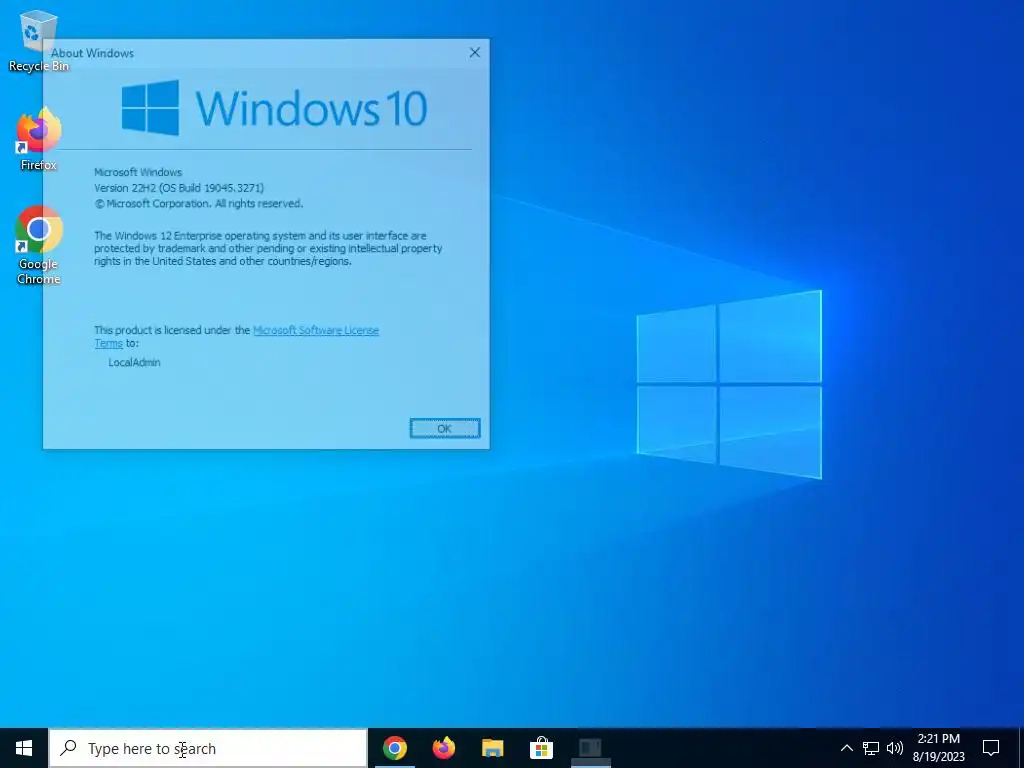
Task: Click the Microsoft Windows heading text
Action: (138, 172)
